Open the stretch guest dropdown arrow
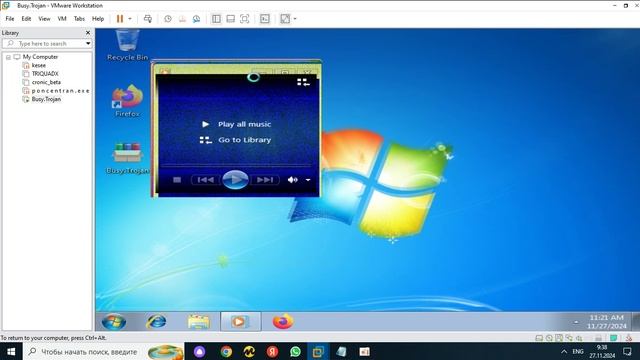 295,19
